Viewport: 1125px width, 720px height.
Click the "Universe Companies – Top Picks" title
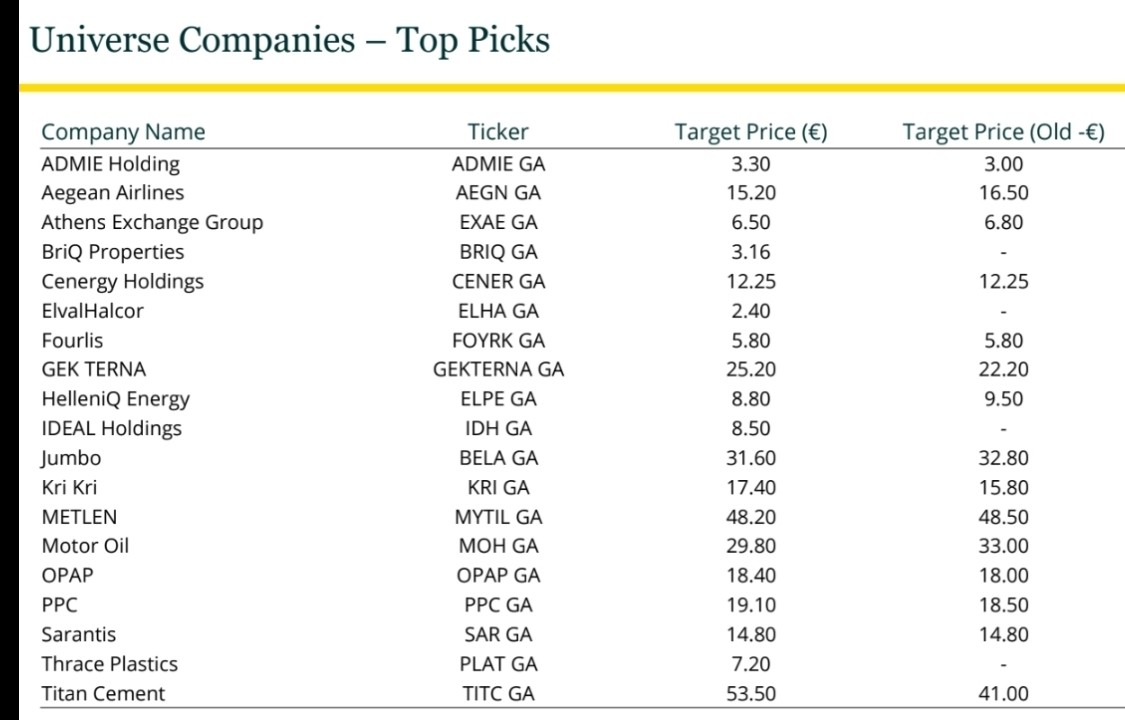click(290, 40)
